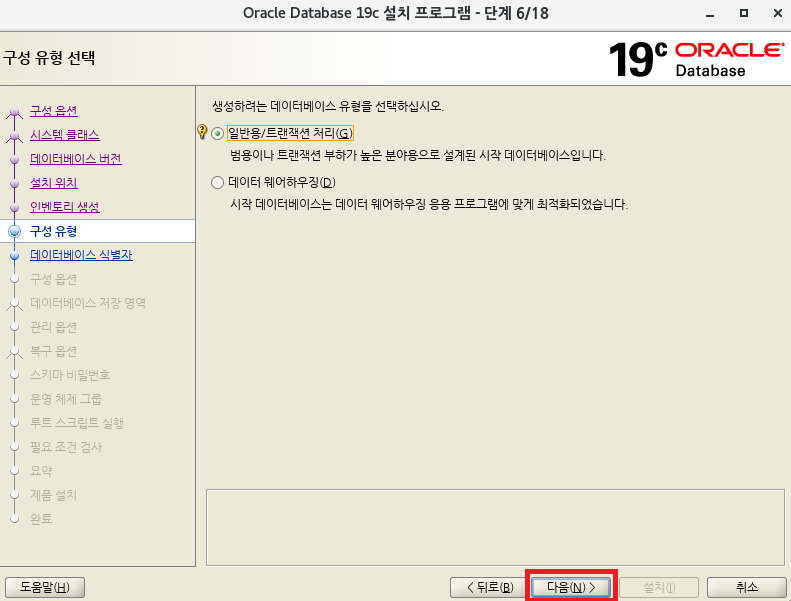Click the 요약 step label

41,471
